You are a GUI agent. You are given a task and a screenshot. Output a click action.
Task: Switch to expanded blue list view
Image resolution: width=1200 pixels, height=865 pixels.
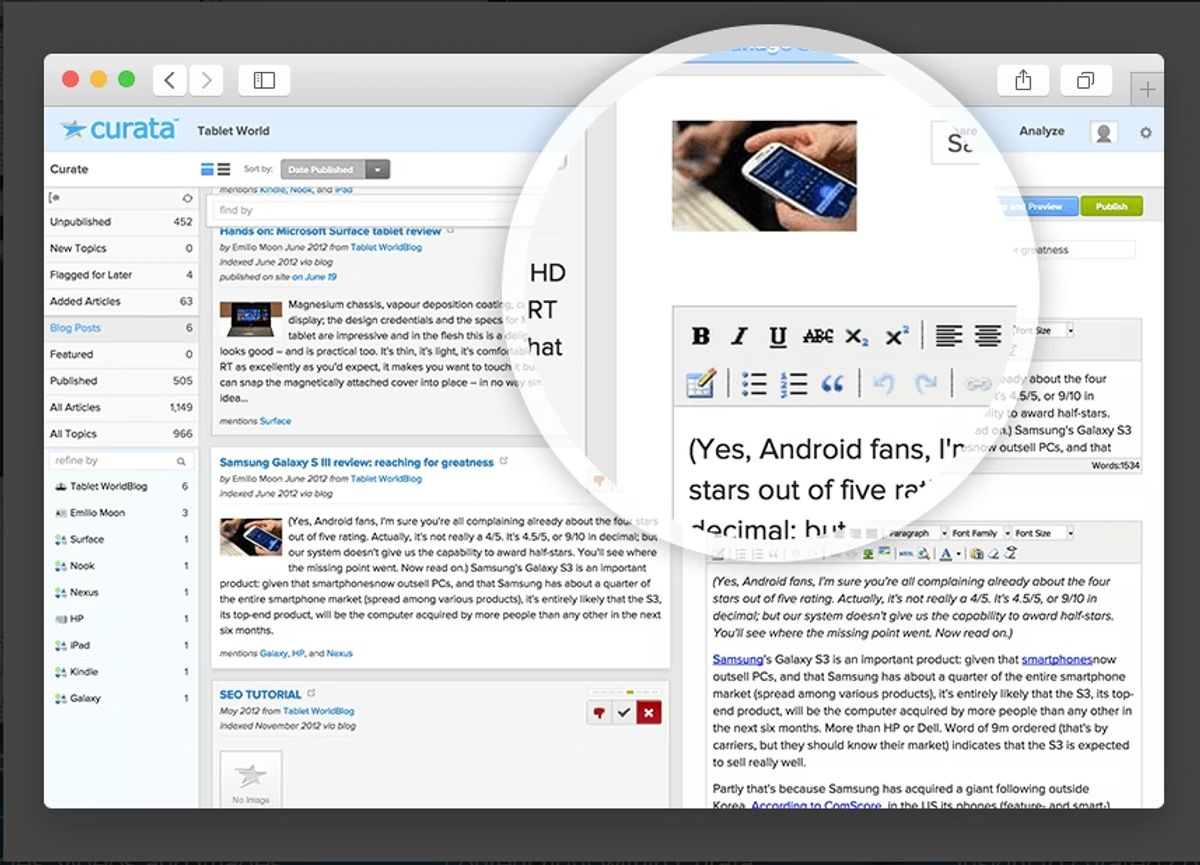tap(208, 169)
